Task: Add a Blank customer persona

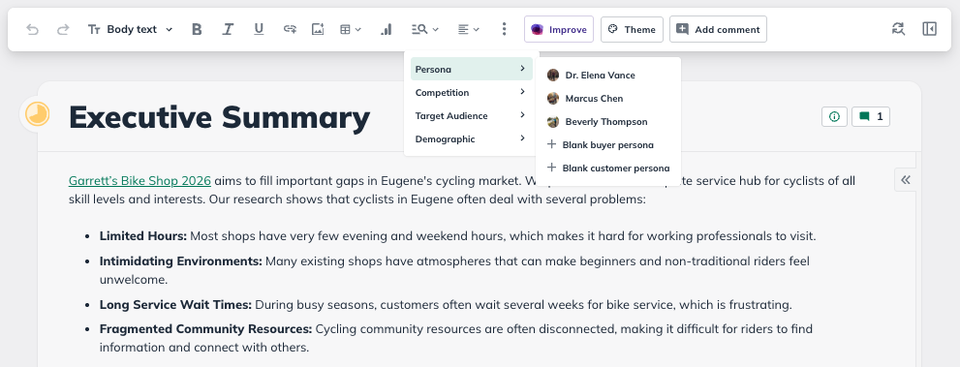Action: [x=608, y=168]
